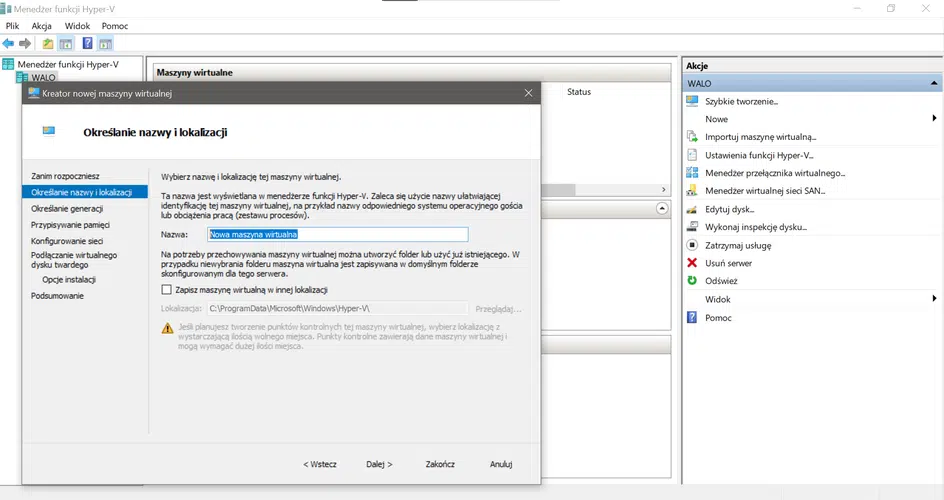Expand the Nowe submenu arrow

[x=934, y=119]
